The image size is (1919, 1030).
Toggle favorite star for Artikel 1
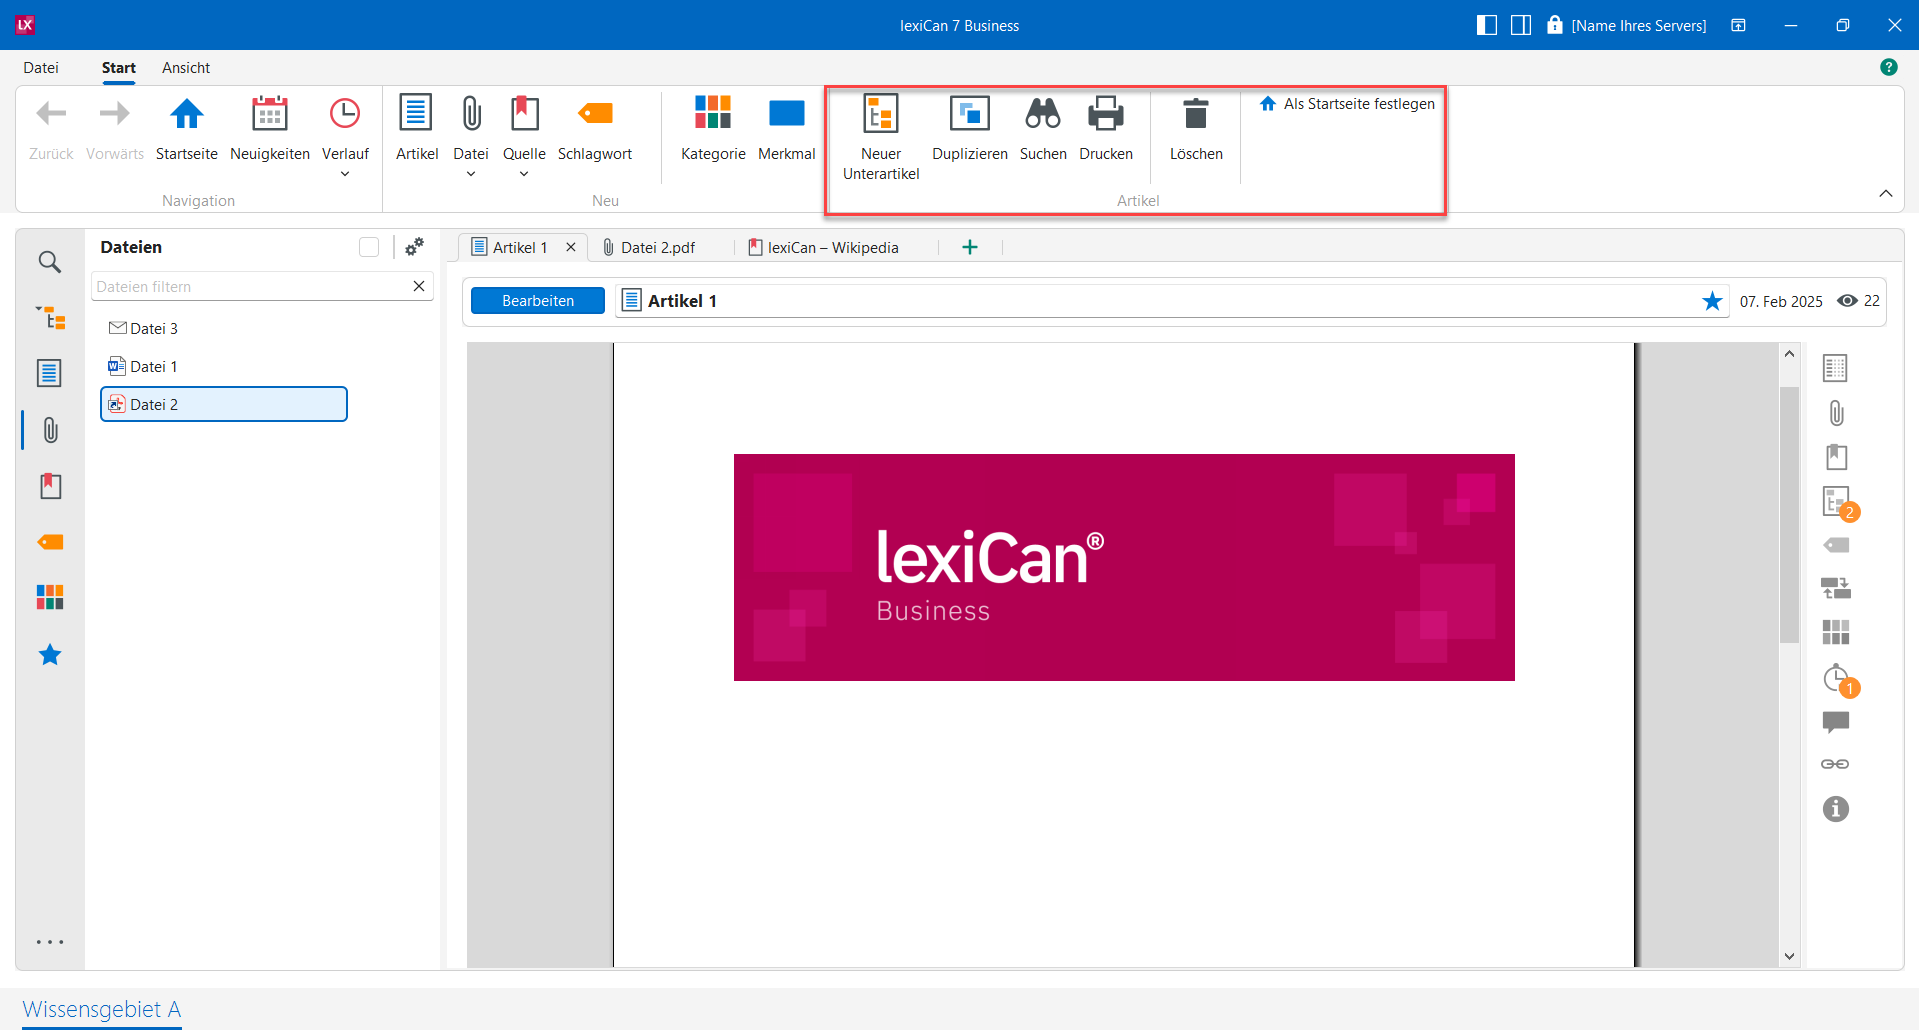coord(1712,301)
